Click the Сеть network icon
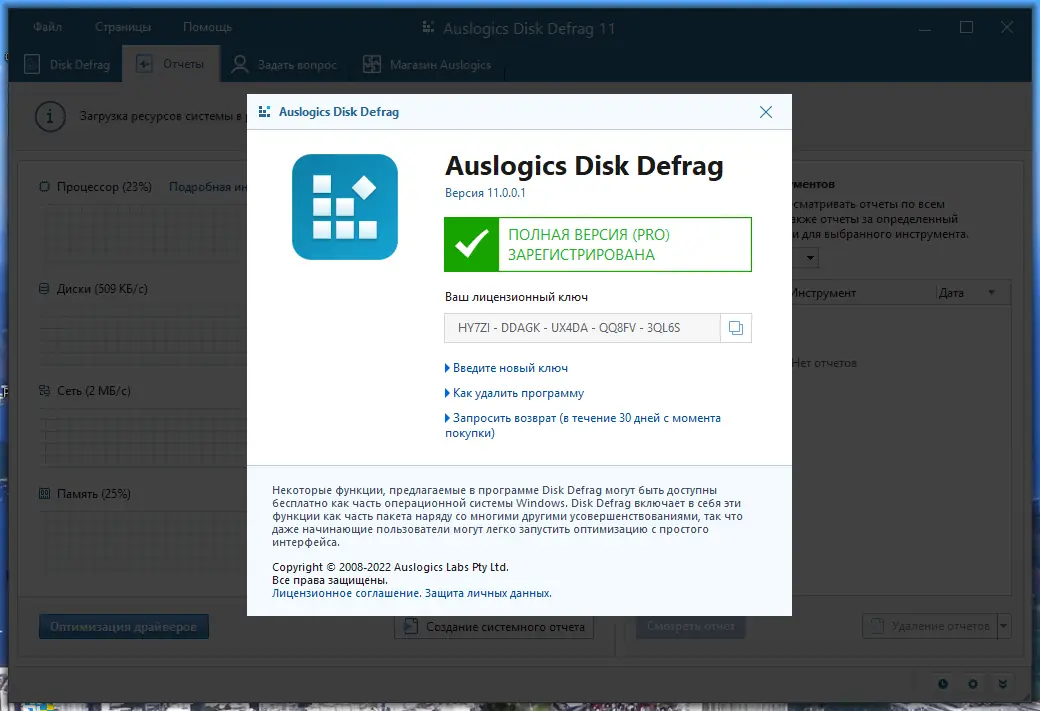This screenshot has width=1040, height=711. point(44,391)
